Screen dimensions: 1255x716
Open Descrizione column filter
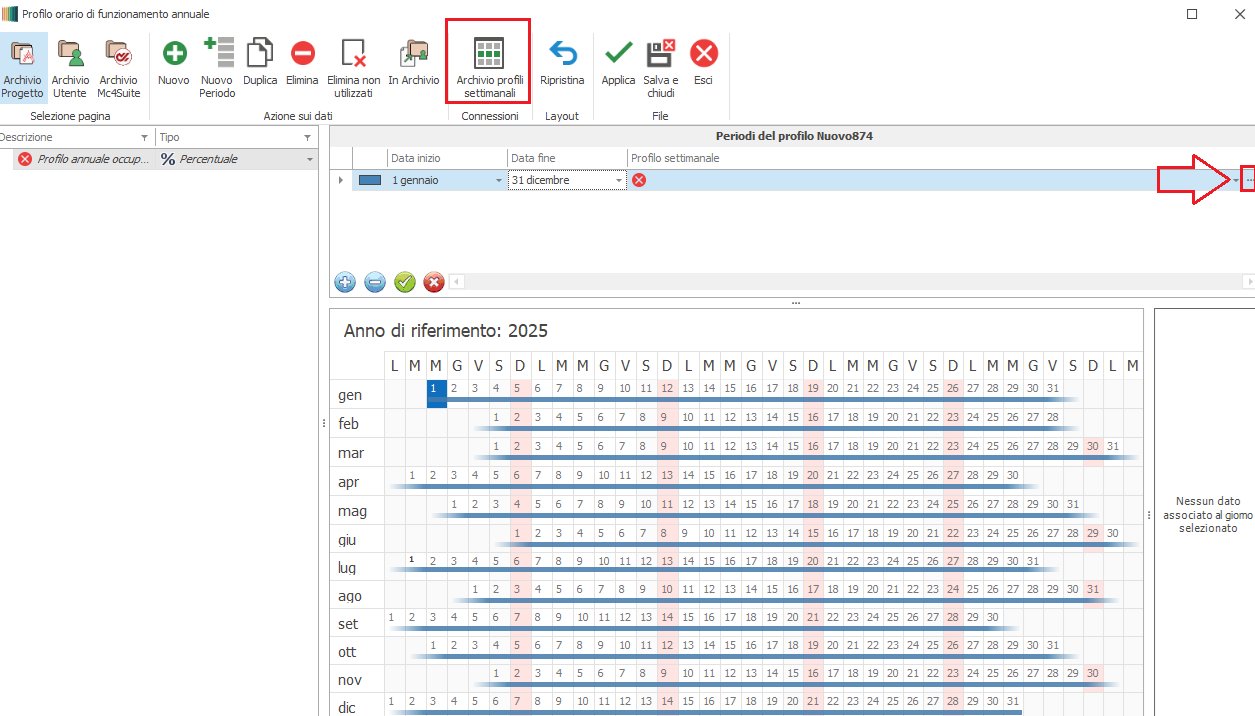[x=145, y=138]
